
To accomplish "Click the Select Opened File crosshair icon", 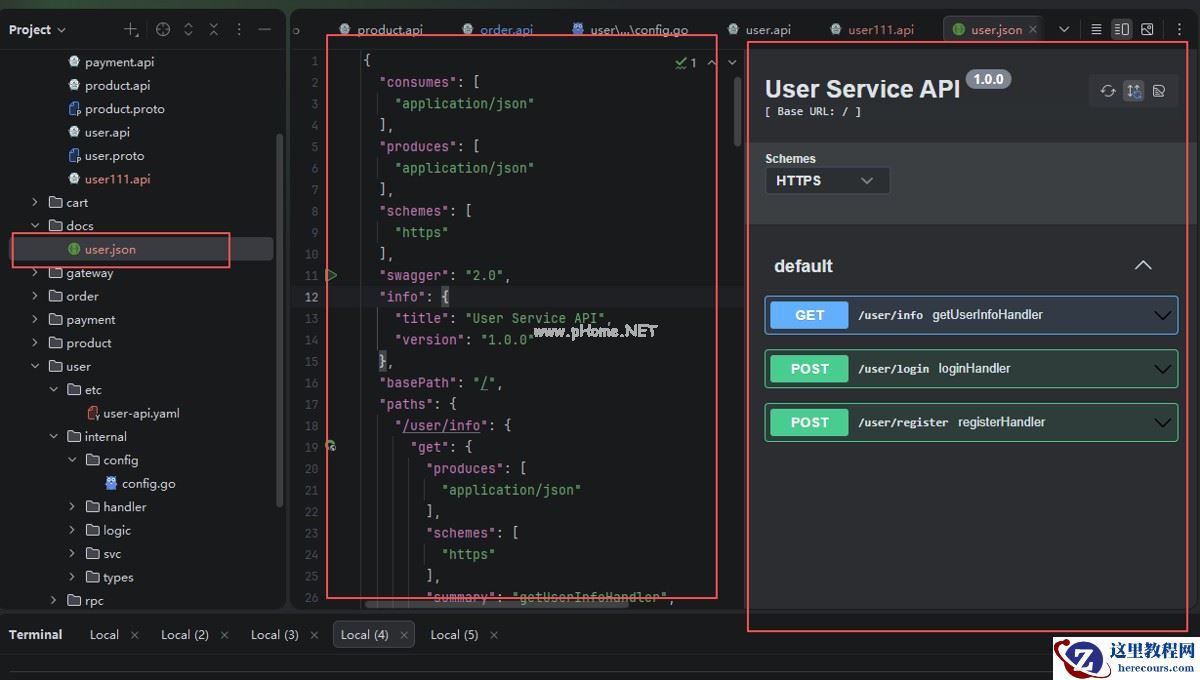I will pyautogui.click(x=163, y=30).
